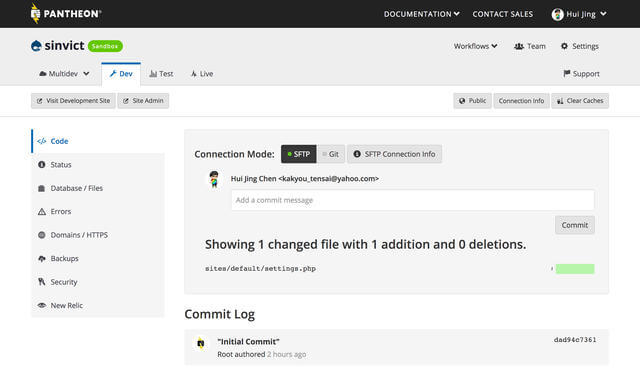Click the Team people icon

point(519,46)
